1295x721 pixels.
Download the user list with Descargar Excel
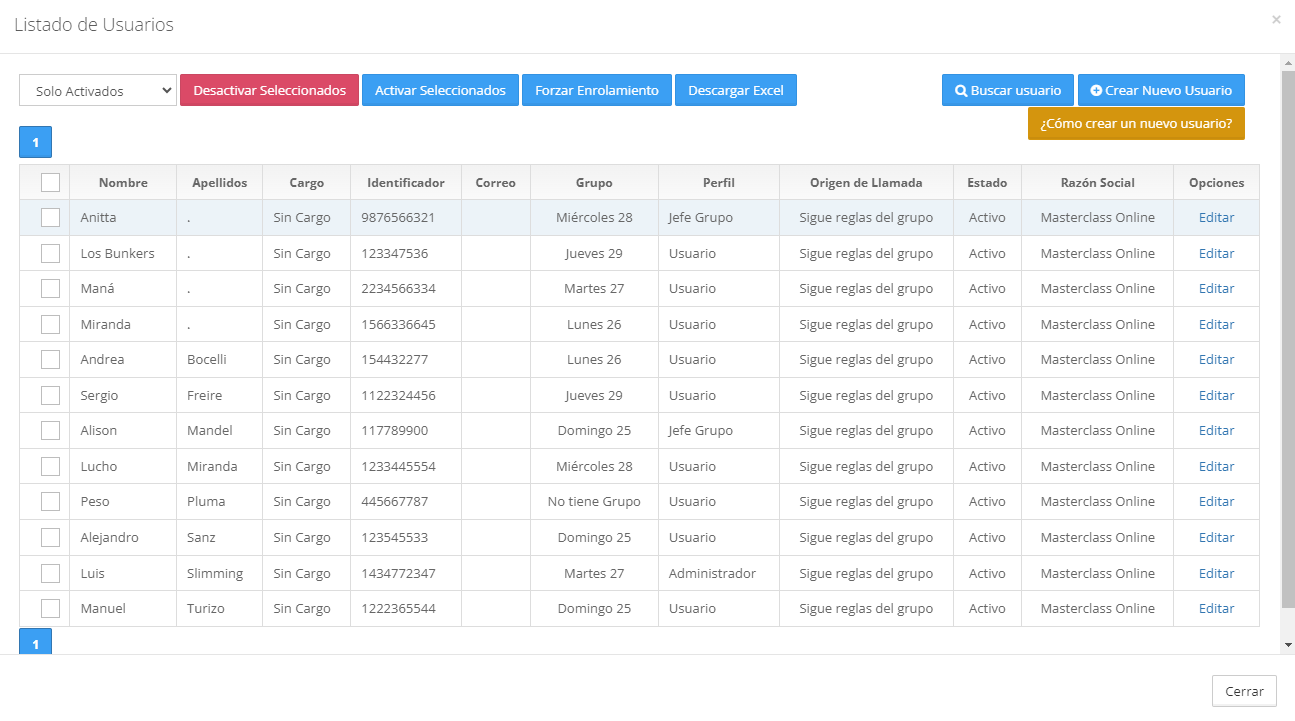pyautogui.click(x=735, y=90)
